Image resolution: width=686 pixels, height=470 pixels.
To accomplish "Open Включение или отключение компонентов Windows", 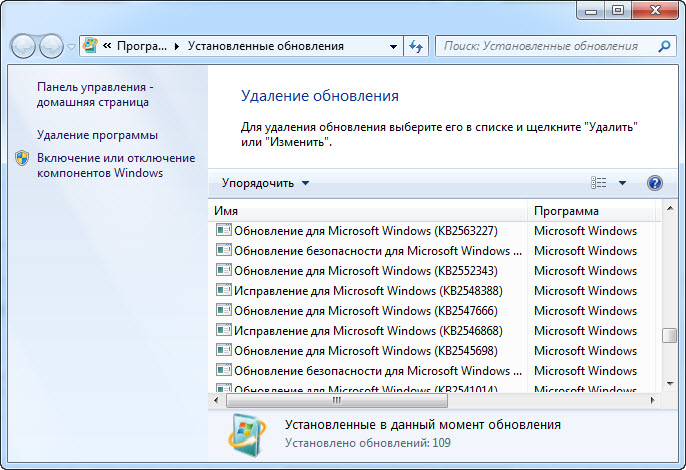I will (115, 165).
